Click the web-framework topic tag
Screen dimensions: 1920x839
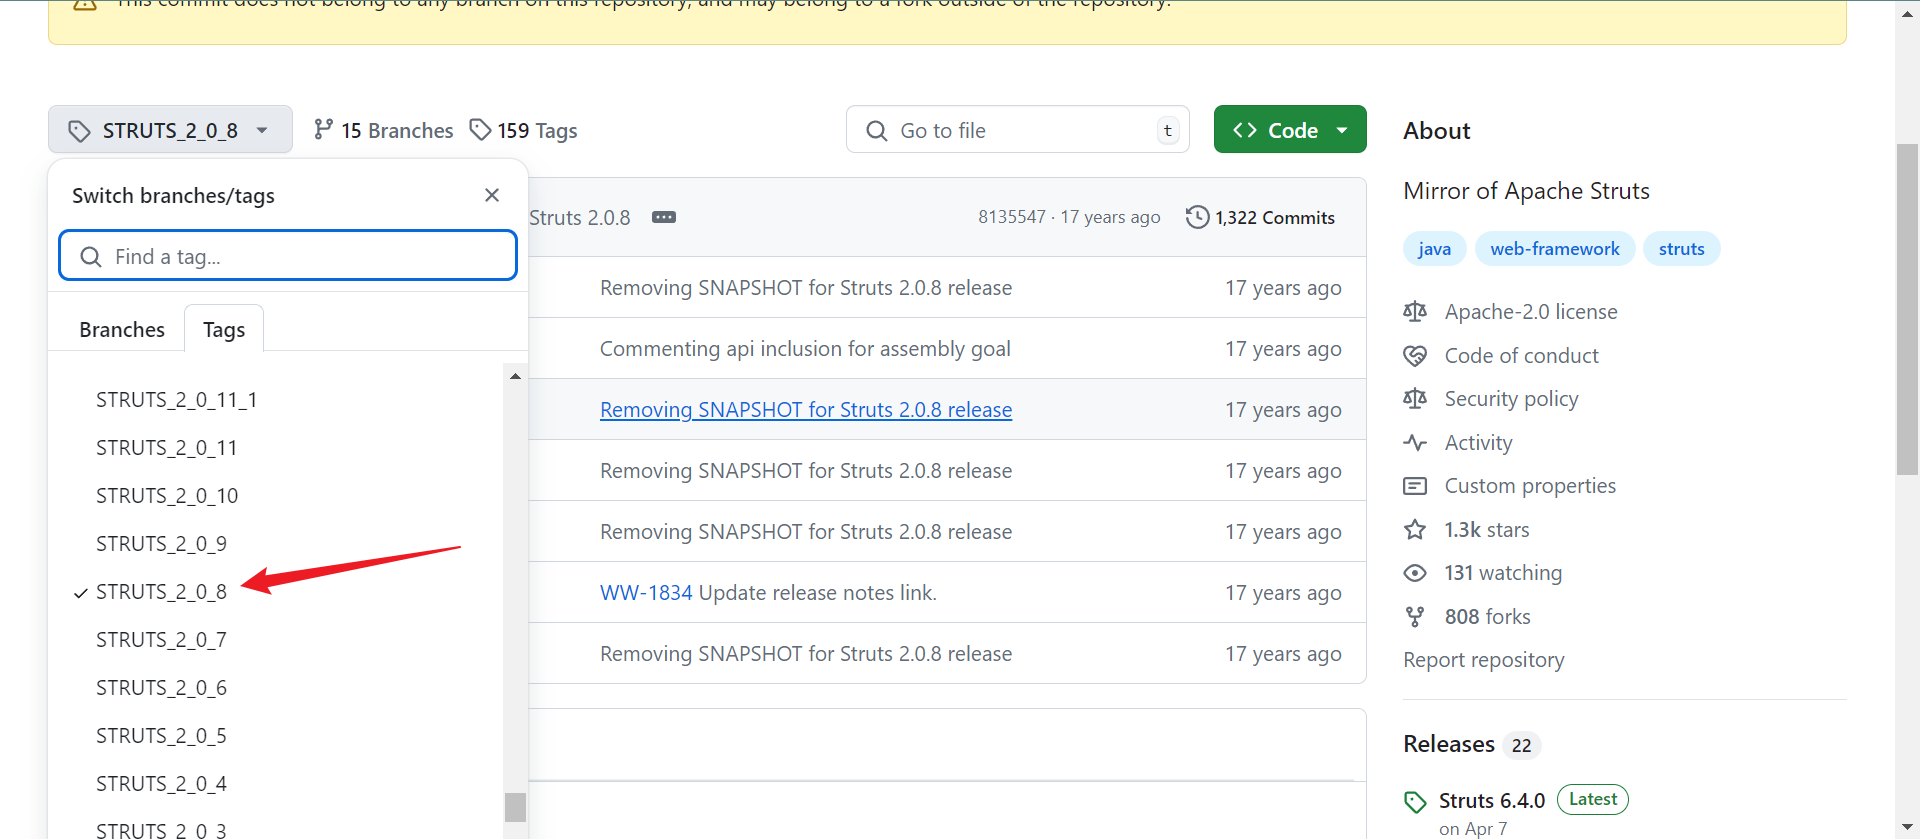click(x=1555, y=249)
